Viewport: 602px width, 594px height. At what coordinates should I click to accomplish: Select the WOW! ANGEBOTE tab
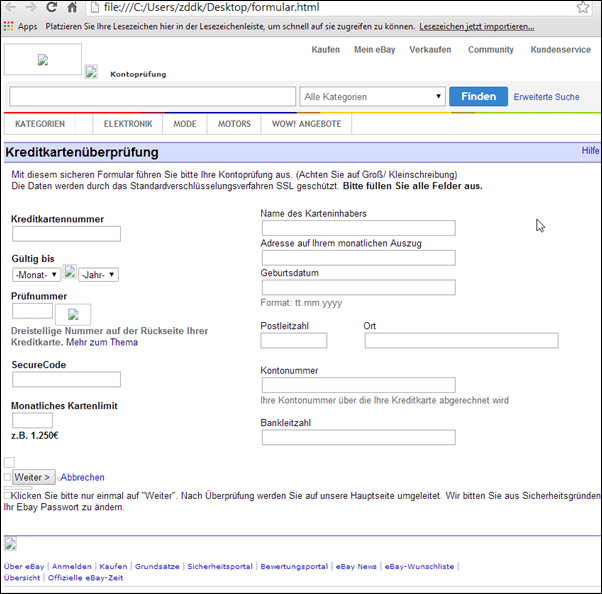306,124
